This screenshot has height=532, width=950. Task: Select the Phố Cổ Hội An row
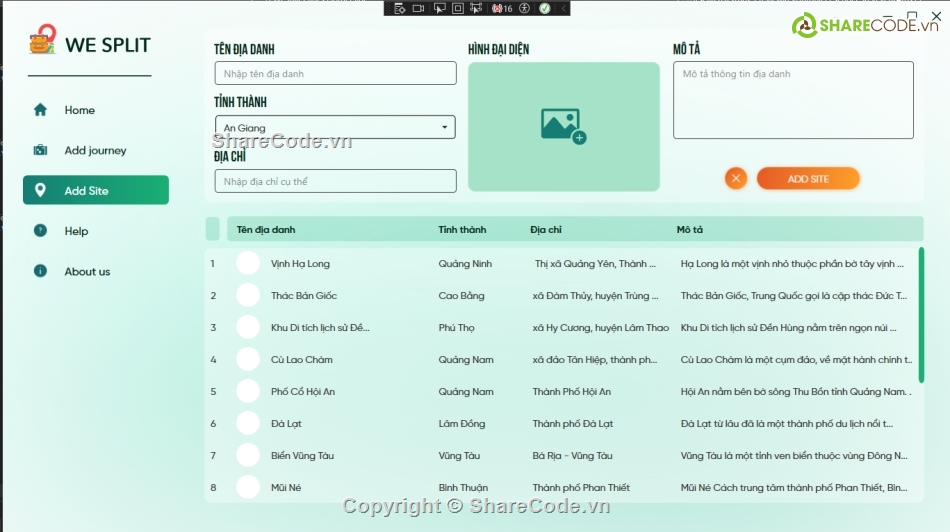click(560, 391)
